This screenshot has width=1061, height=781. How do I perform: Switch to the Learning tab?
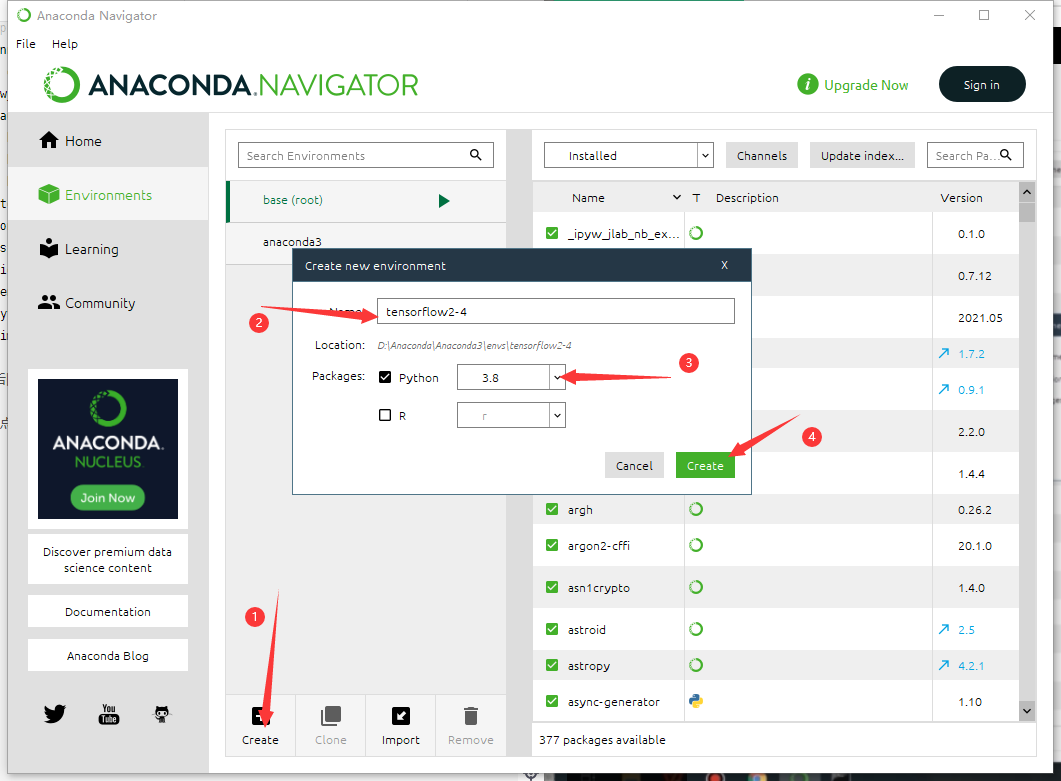[x=108, y=249]
